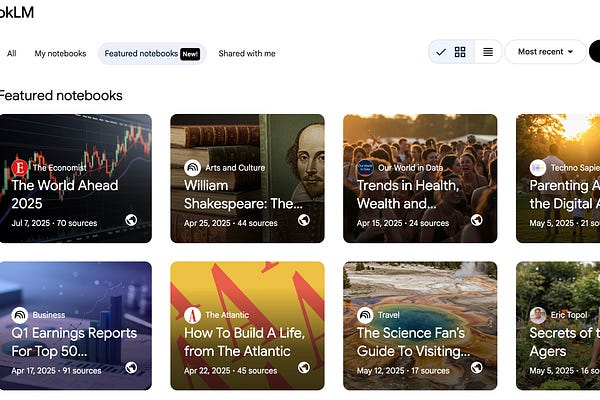600x400 pixels.
Task: Click The Economist logo icon
Action: click(20, 167)
